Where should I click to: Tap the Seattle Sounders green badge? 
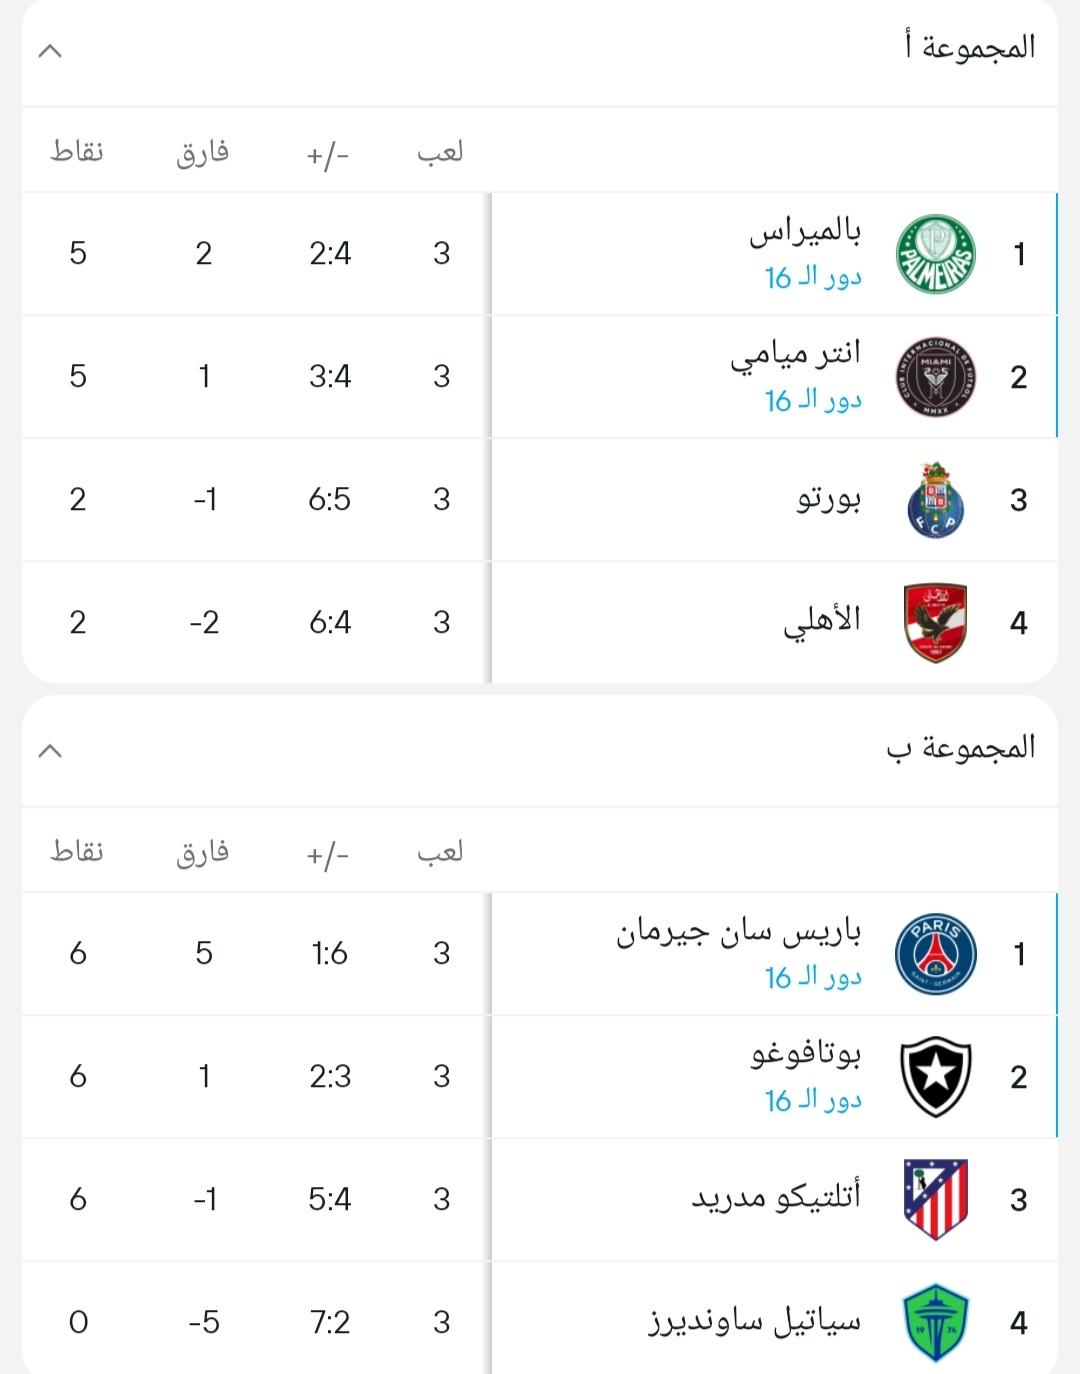click(x=935, y=1323)
